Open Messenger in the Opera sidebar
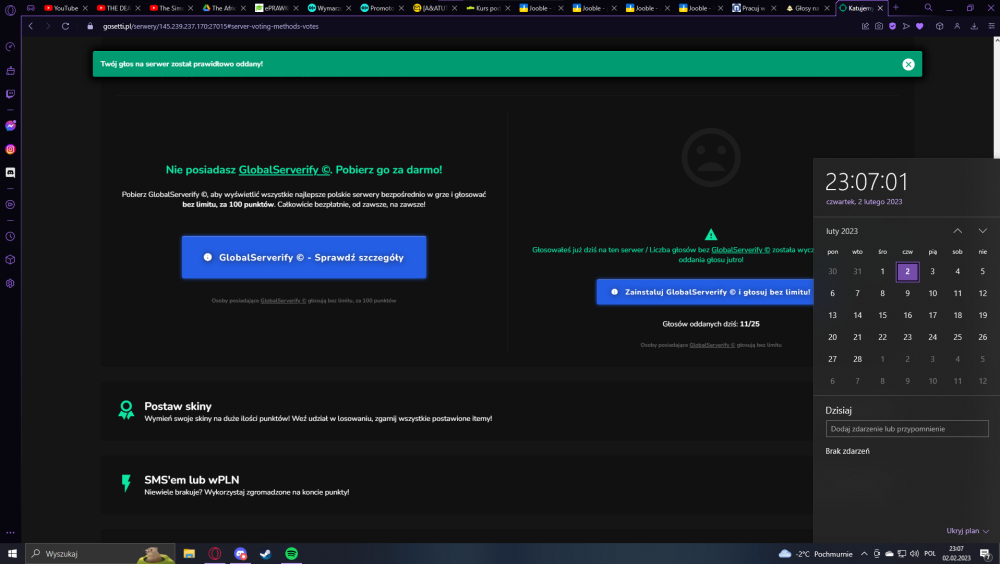 click(x=10, y=126)
